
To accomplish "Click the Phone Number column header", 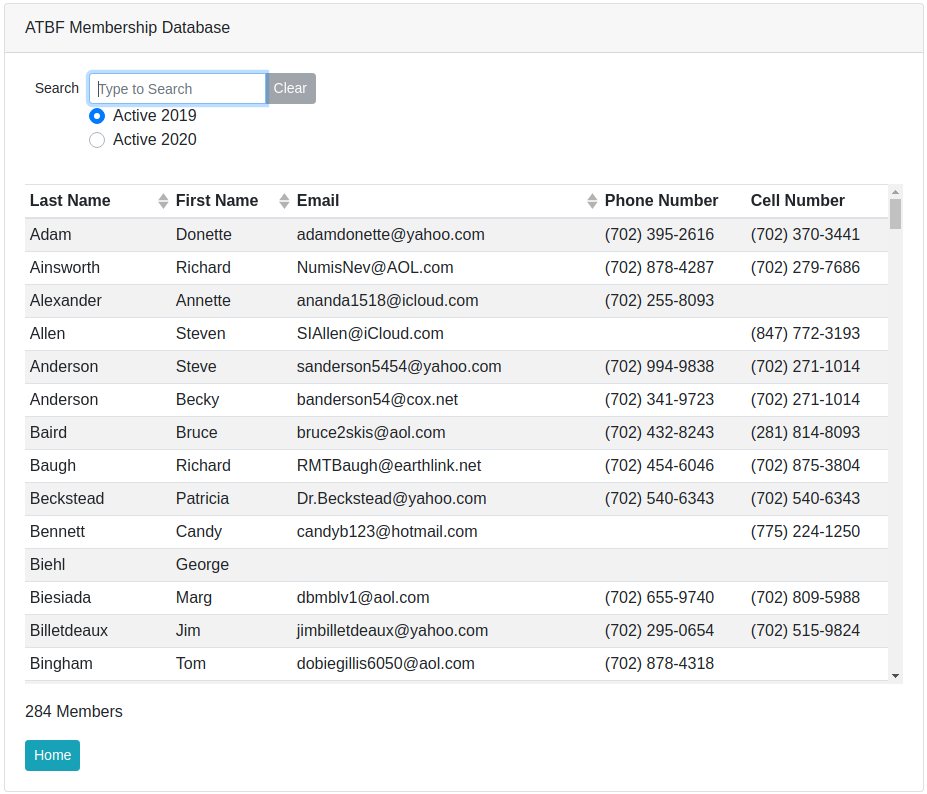I will click(661, 201).
